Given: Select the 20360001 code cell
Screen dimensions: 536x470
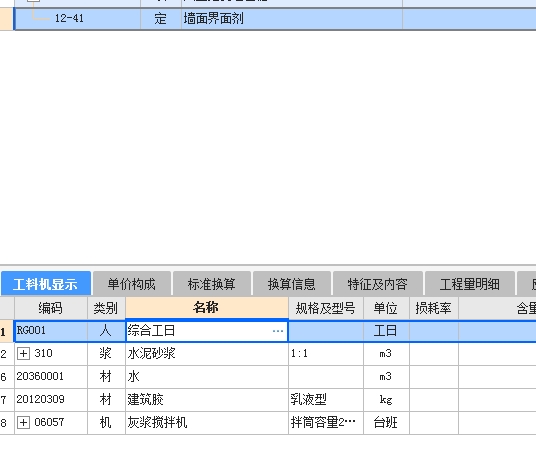Looking at the screenshot, I should coord(51,377).
